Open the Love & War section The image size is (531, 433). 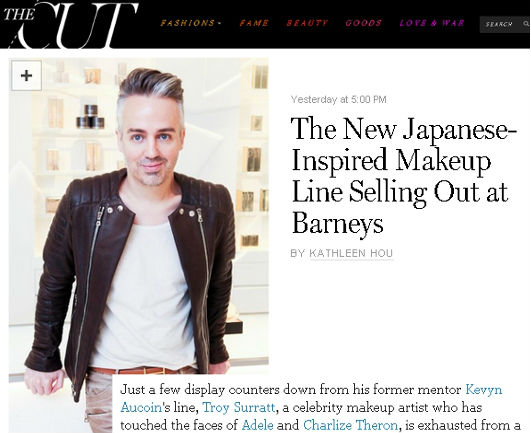[x=432, y=23]
